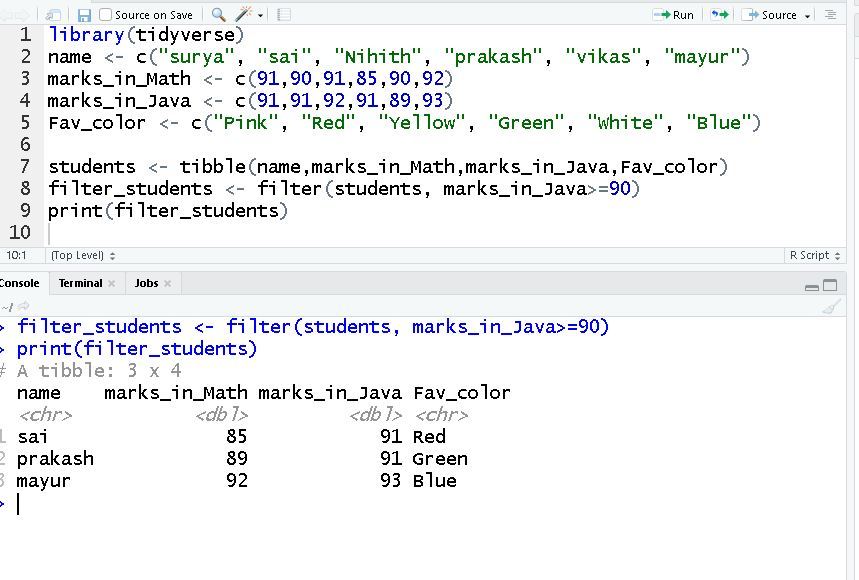Click the 10:1 cursor position indicator
This screenshot has height=580, width=859.
16,255
